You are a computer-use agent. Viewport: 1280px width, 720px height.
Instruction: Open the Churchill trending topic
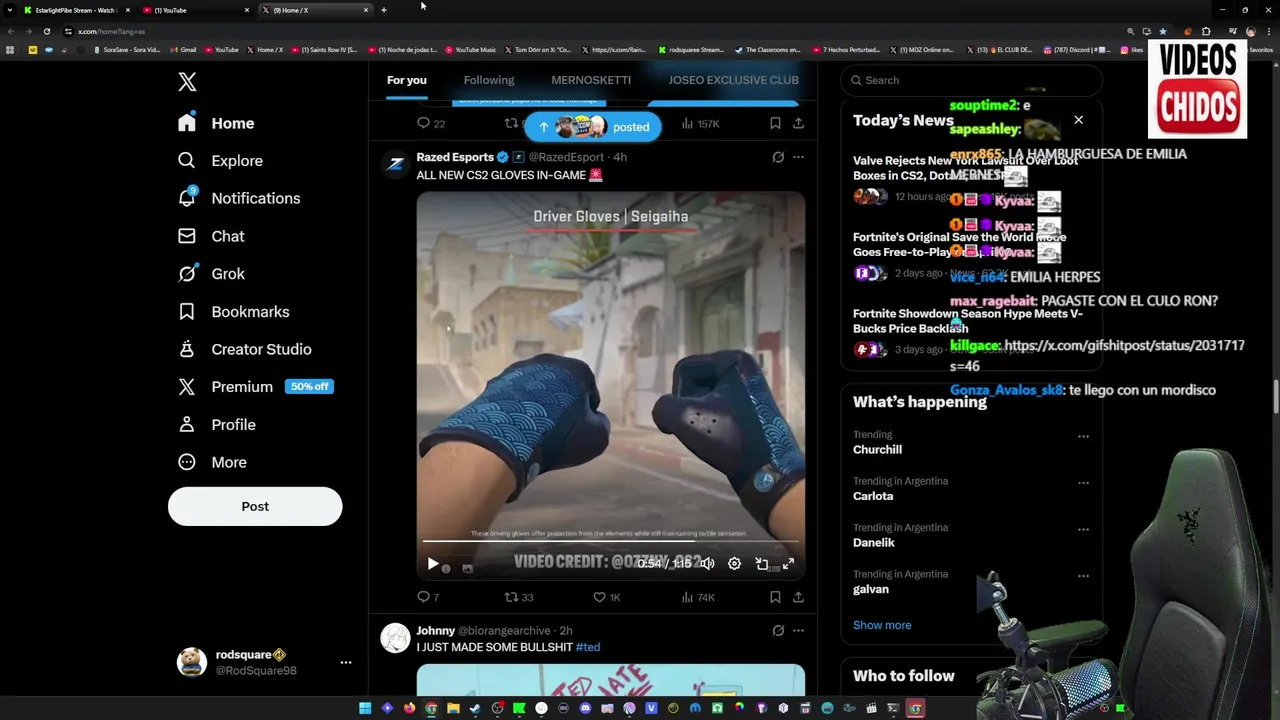877,450
